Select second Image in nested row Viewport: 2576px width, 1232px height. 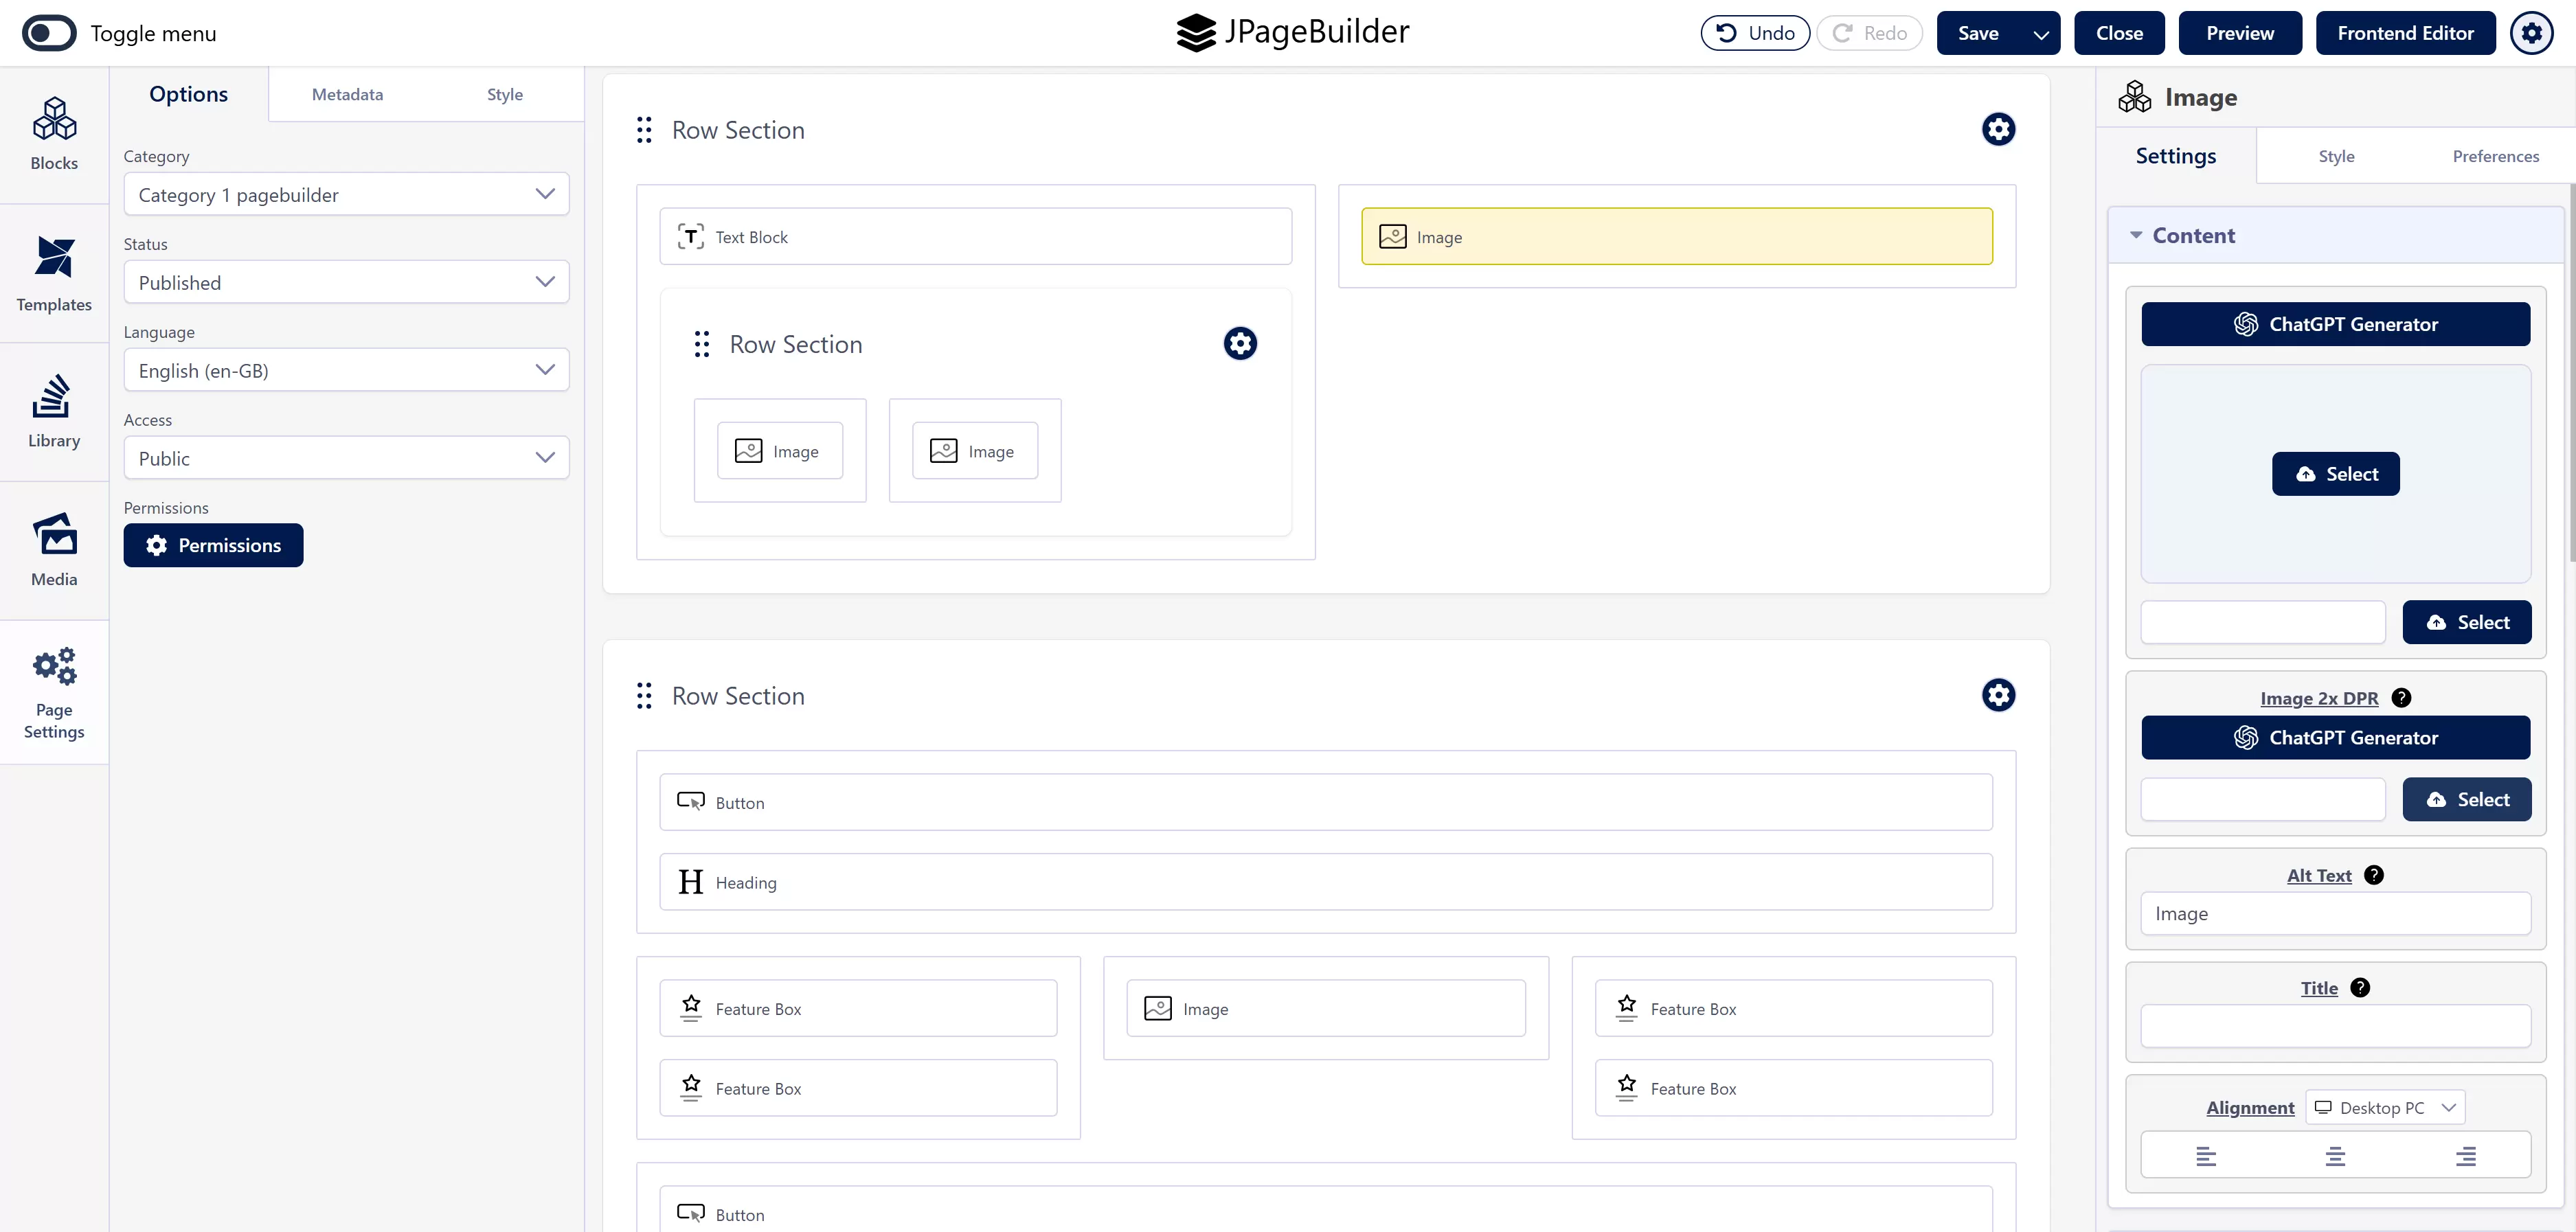(975, 451)
